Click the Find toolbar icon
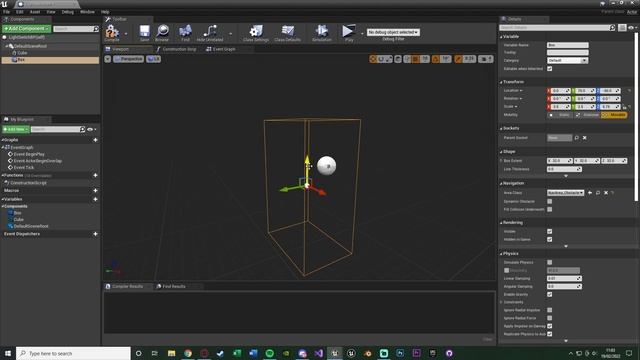The width and height of the screenshot is (640, 360). 185,32
